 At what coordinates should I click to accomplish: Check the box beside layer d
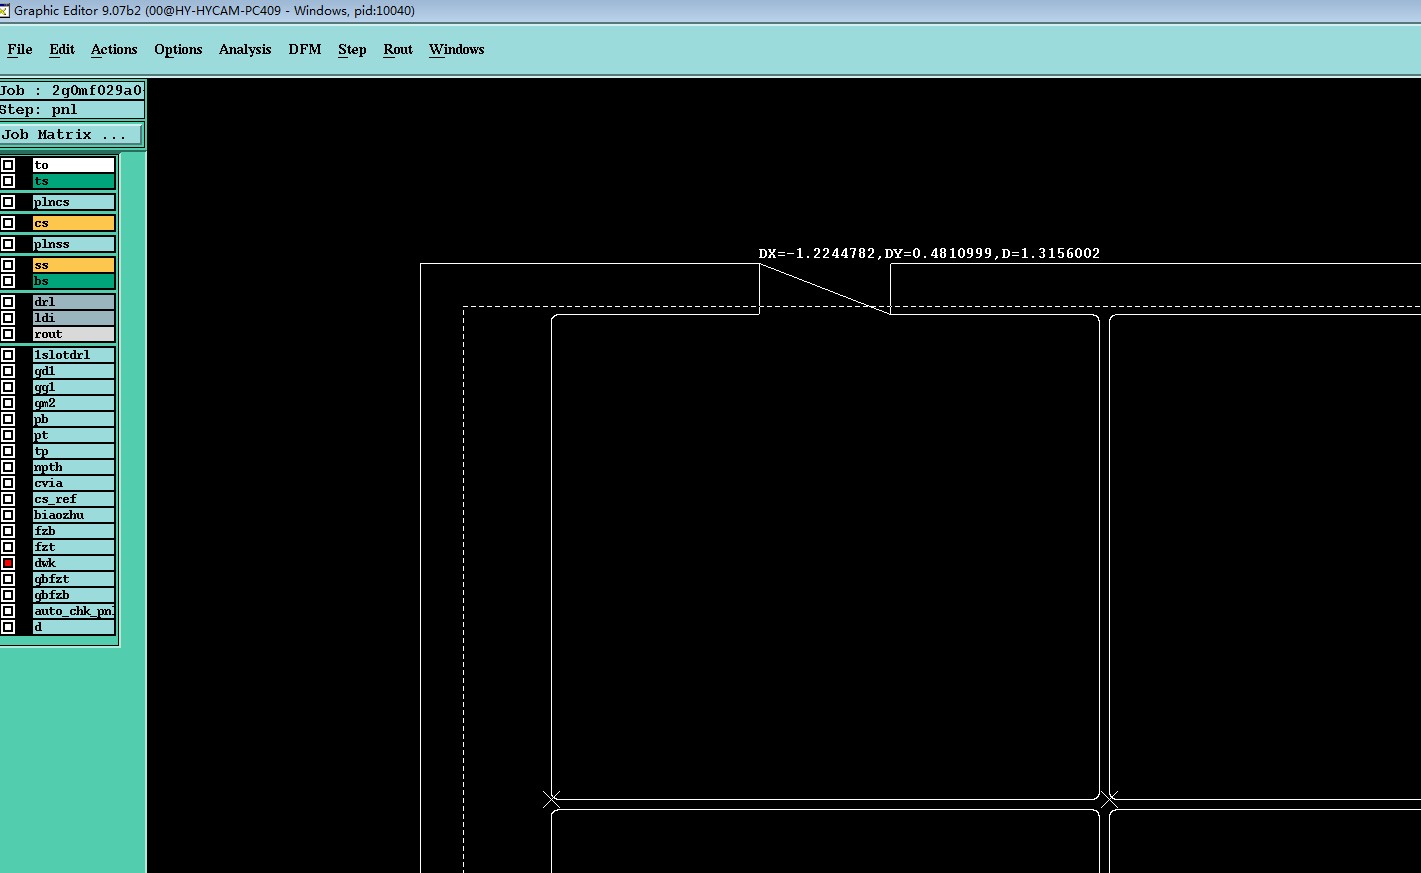coord(8,627)
